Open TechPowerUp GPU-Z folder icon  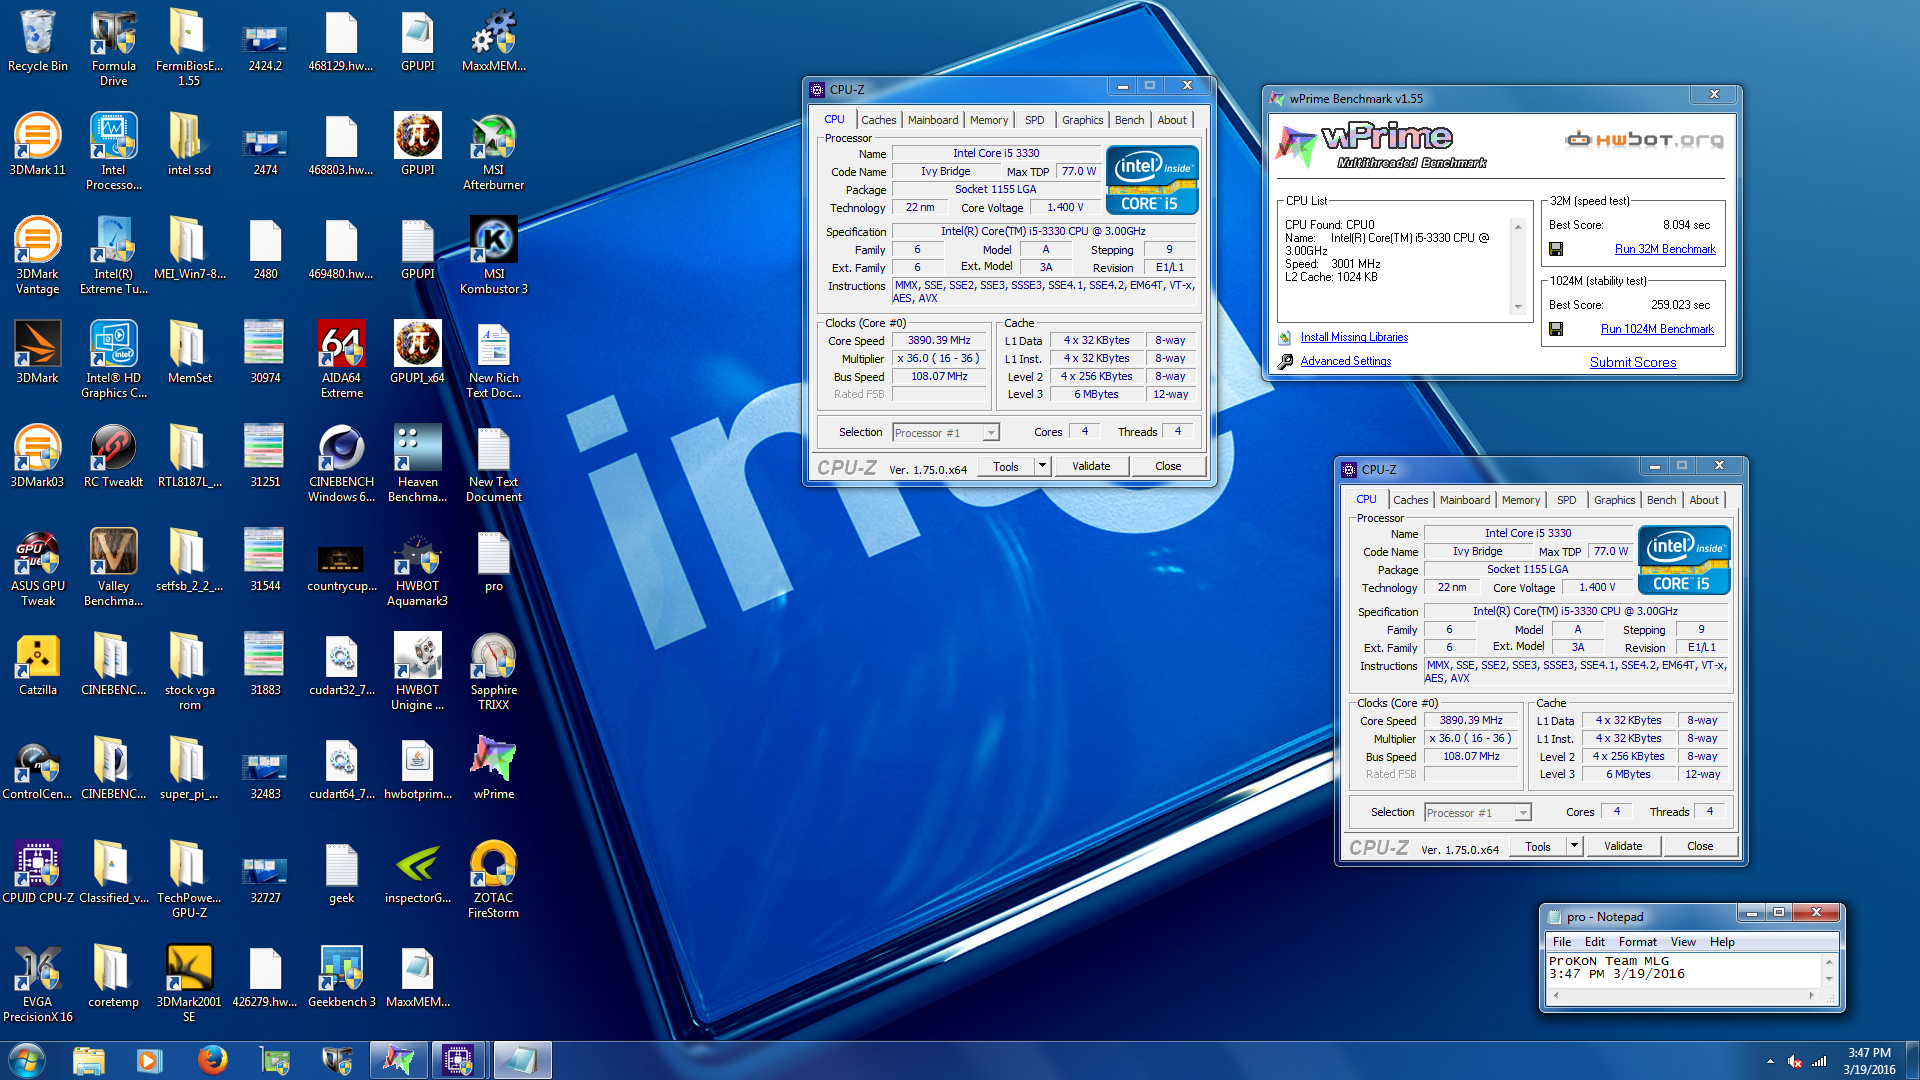(x=190, y=880)
